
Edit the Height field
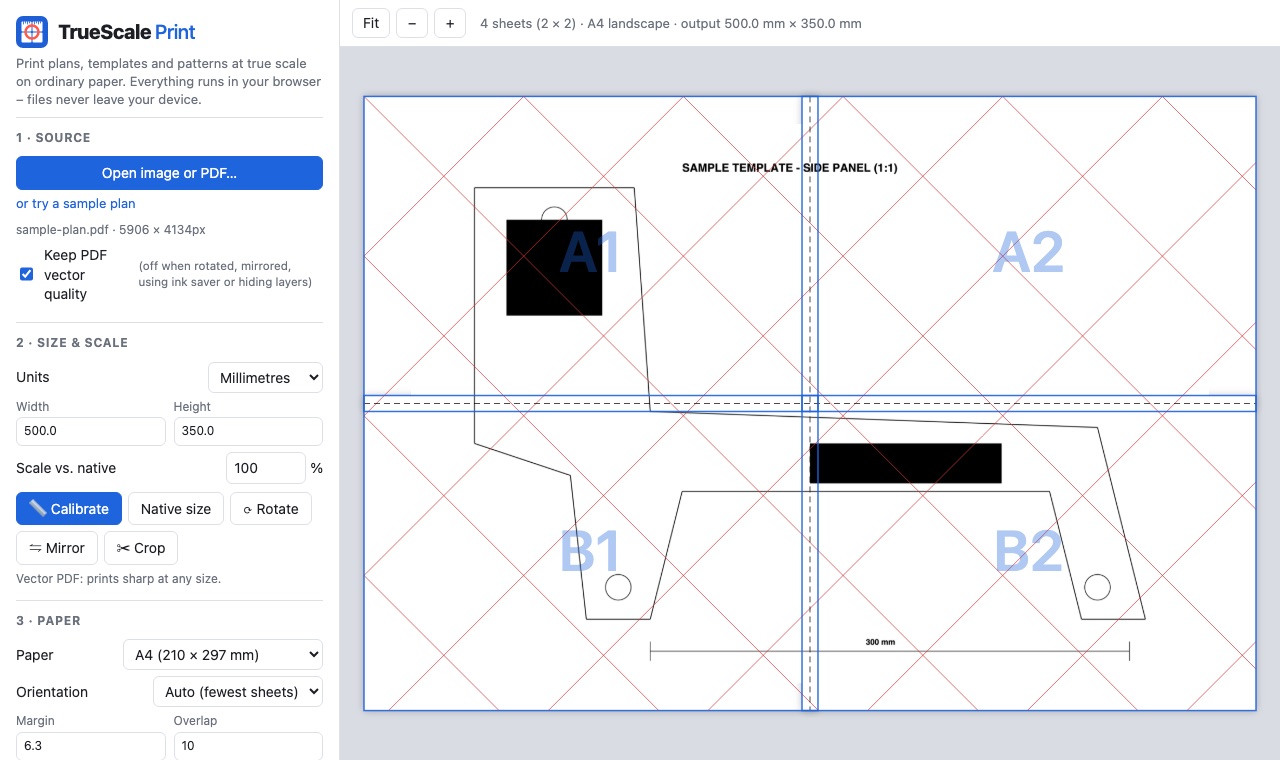tap(248, 431)
